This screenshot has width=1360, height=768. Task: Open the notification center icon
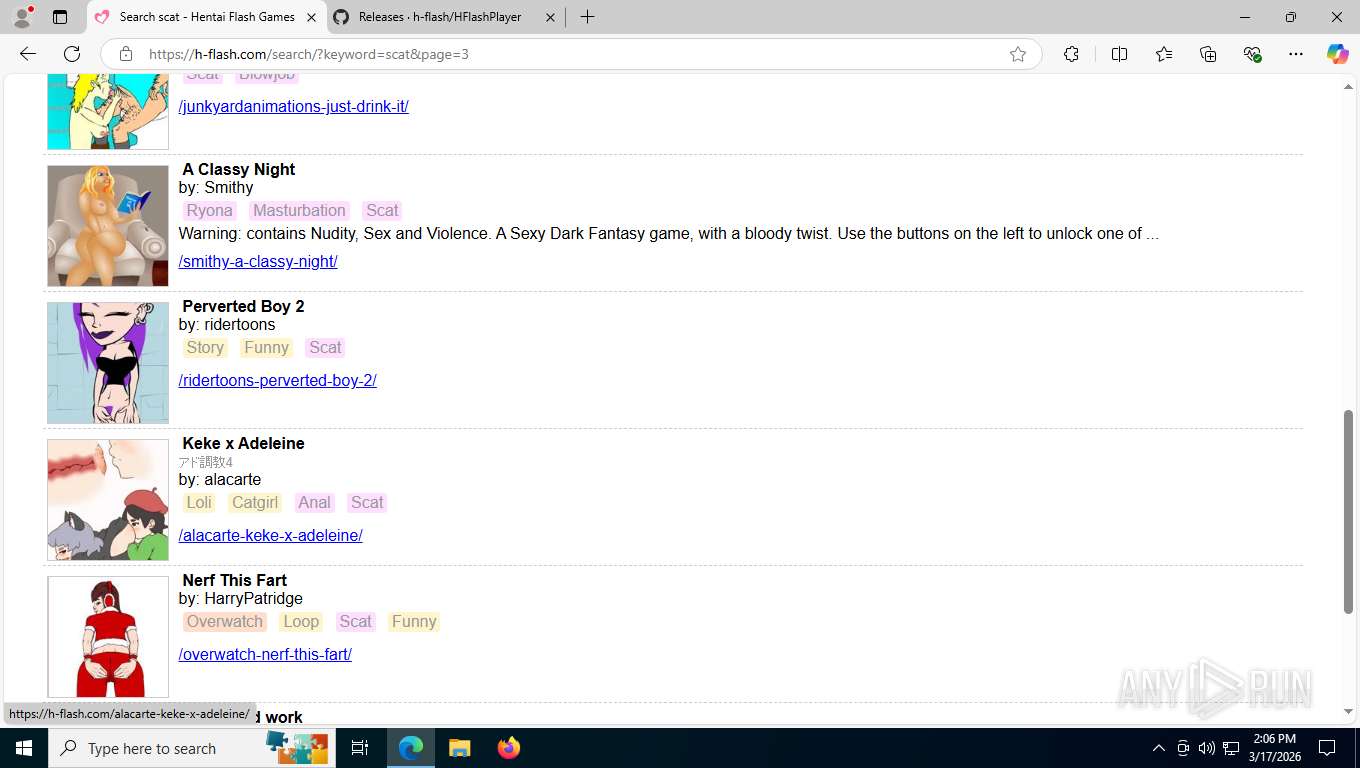(1327, 748)
